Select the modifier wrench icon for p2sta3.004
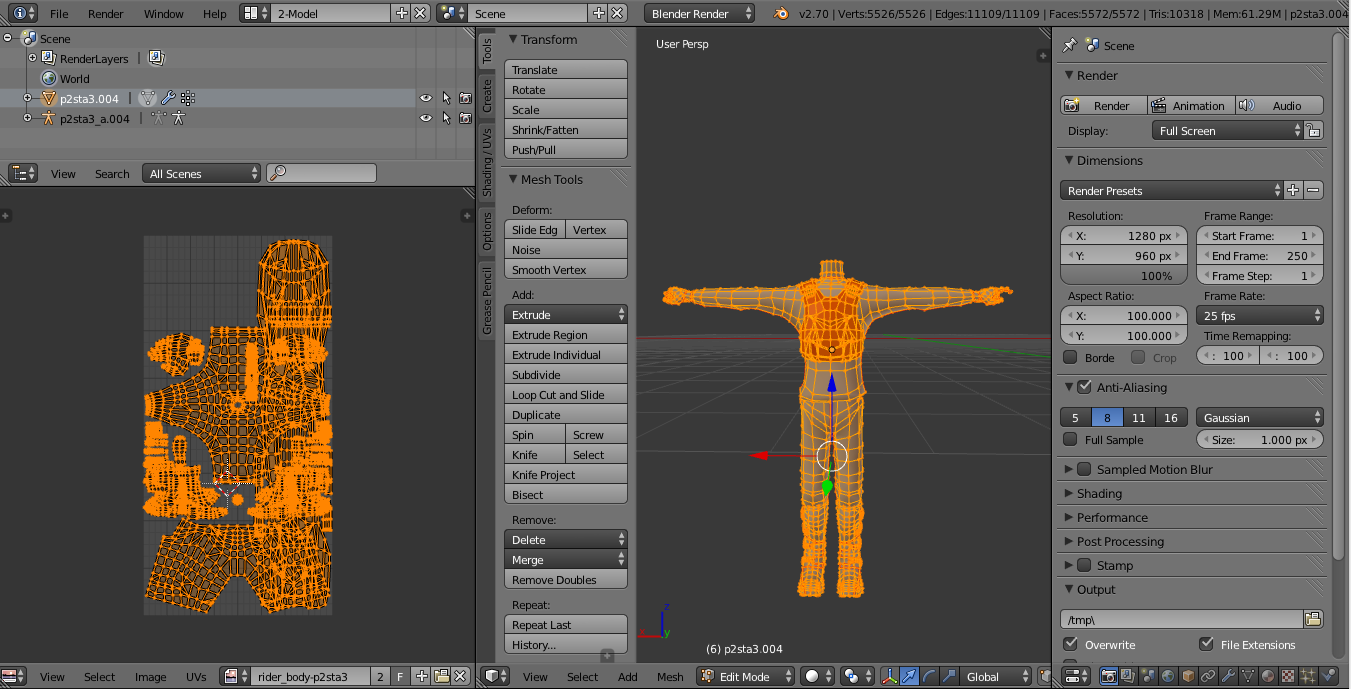The height and width of the screenshot is (689, 1351). [x=167, y=98]
